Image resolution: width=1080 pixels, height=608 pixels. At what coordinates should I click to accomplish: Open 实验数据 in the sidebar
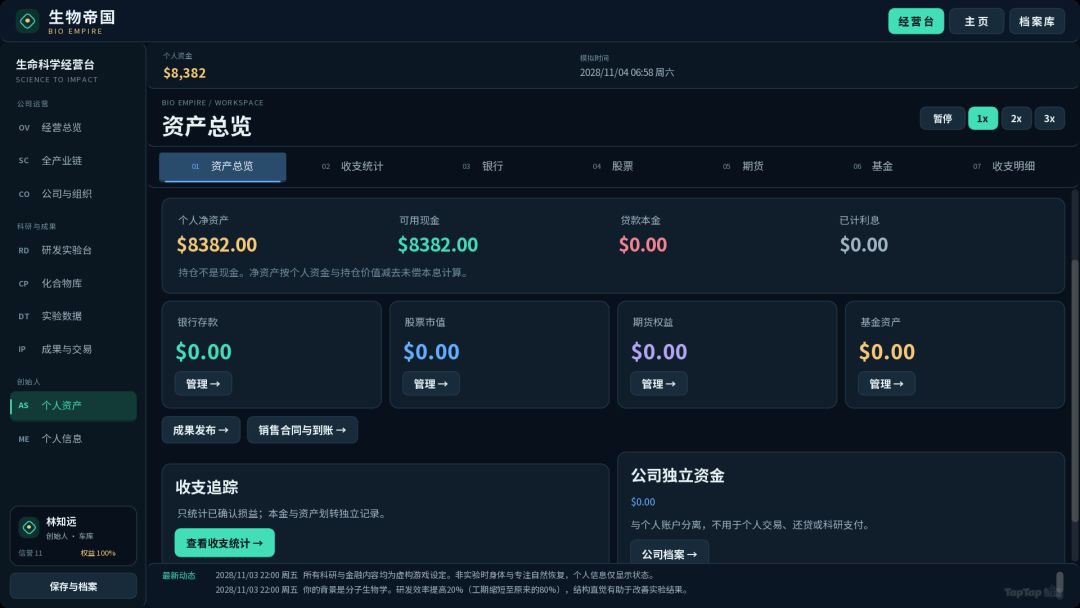[73, 316]
